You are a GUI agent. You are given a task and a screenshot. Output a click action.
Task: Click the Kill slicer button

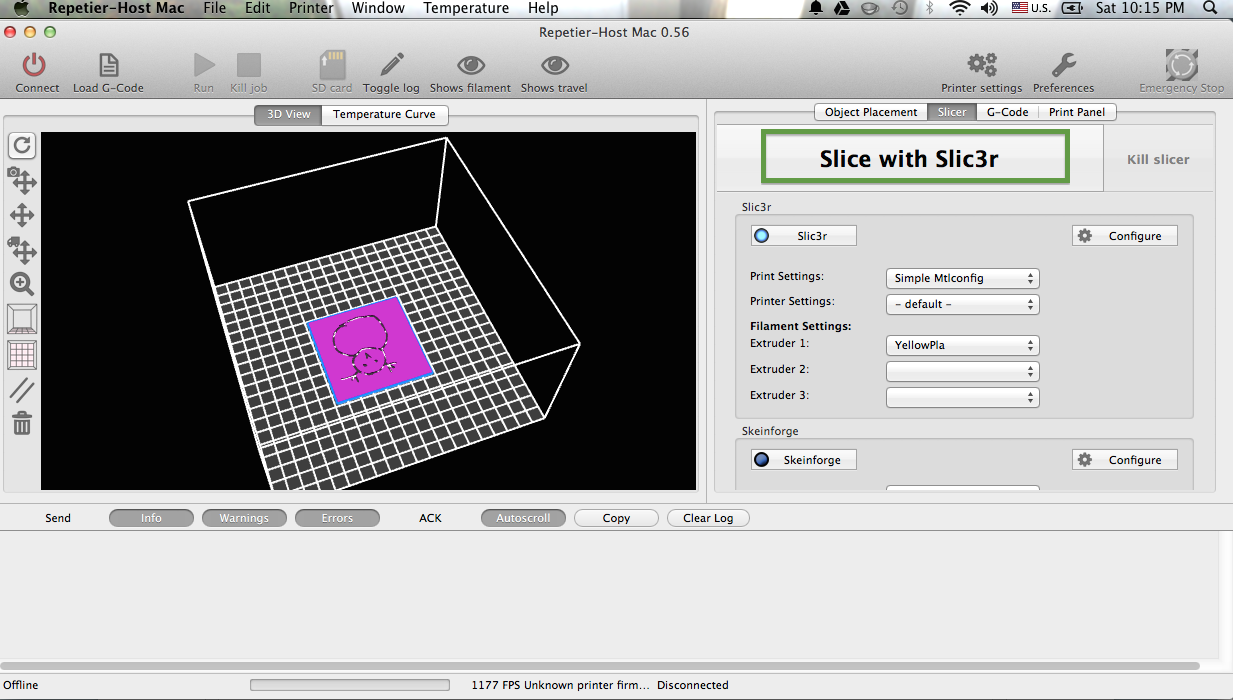click(x=1158, y=159)
